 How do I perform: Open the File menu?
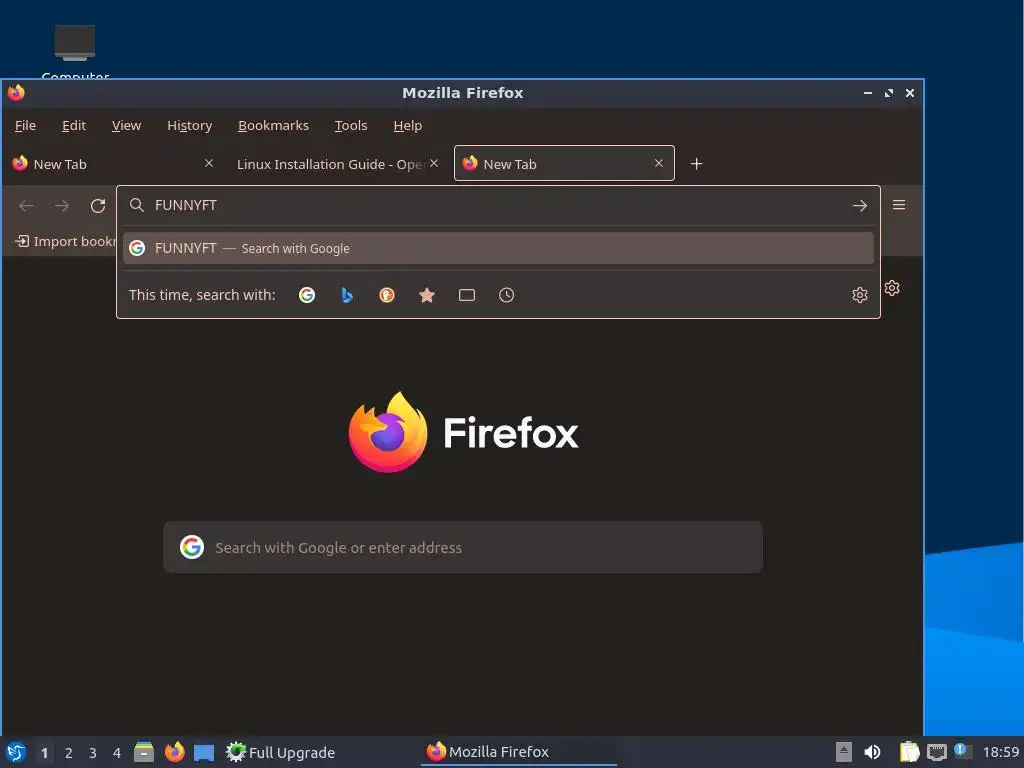point(25,125)
